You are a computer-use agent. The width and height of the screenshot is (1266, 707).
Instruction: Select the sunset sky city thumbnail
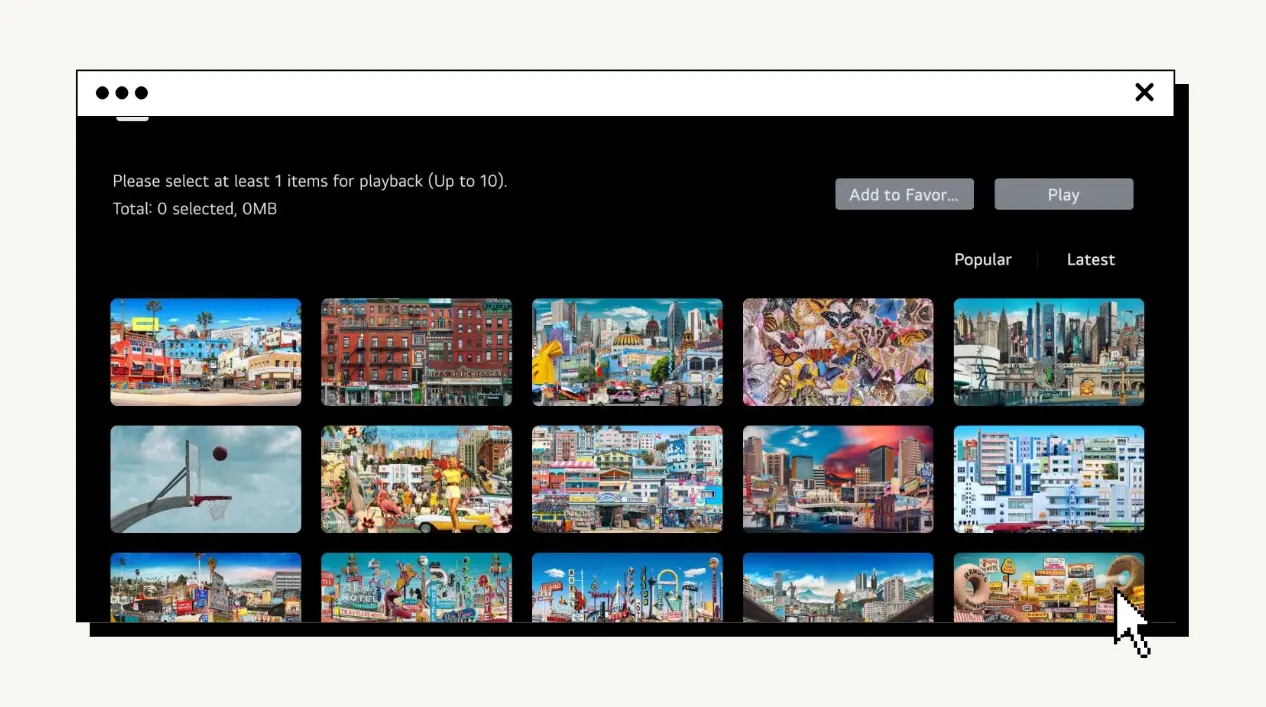click(838, 479)
